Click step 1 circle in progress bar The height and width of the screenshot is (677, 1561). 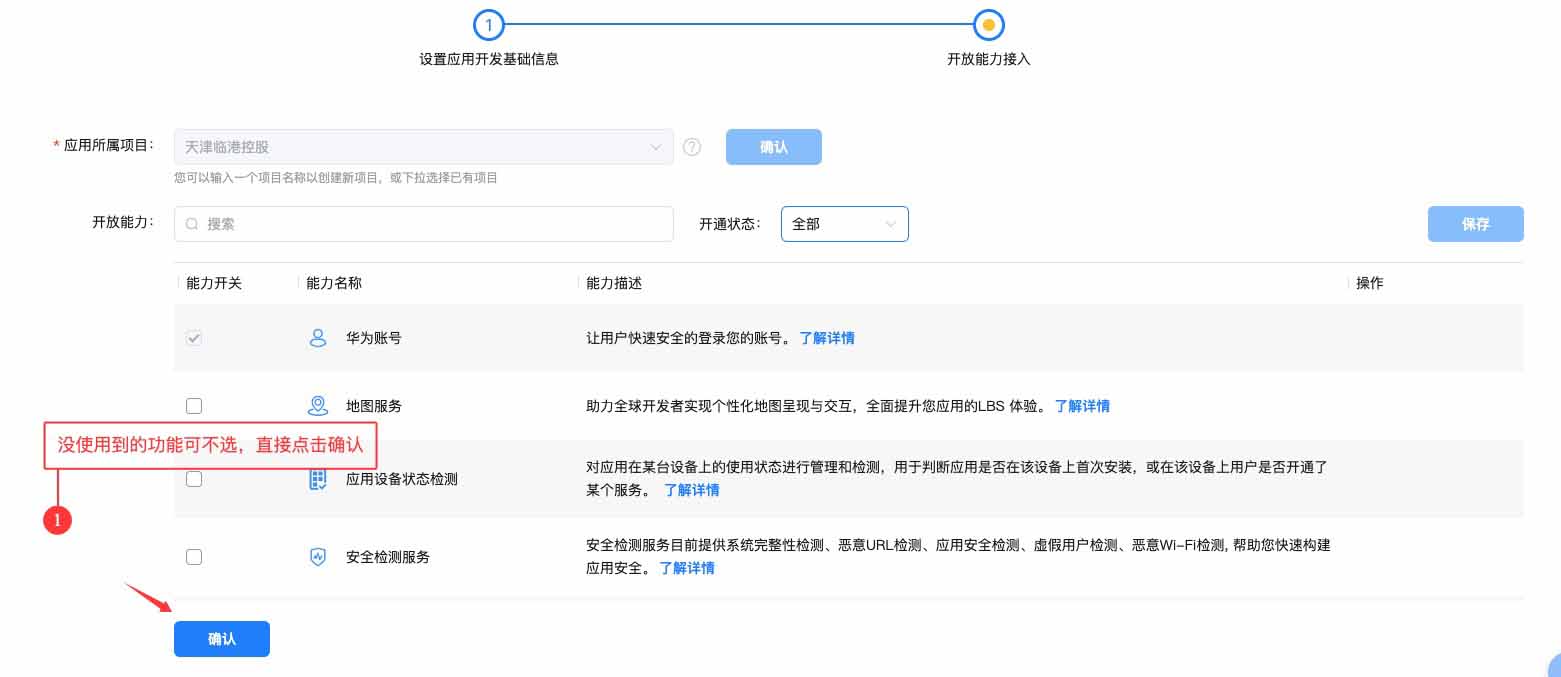(x=488, y=24)
